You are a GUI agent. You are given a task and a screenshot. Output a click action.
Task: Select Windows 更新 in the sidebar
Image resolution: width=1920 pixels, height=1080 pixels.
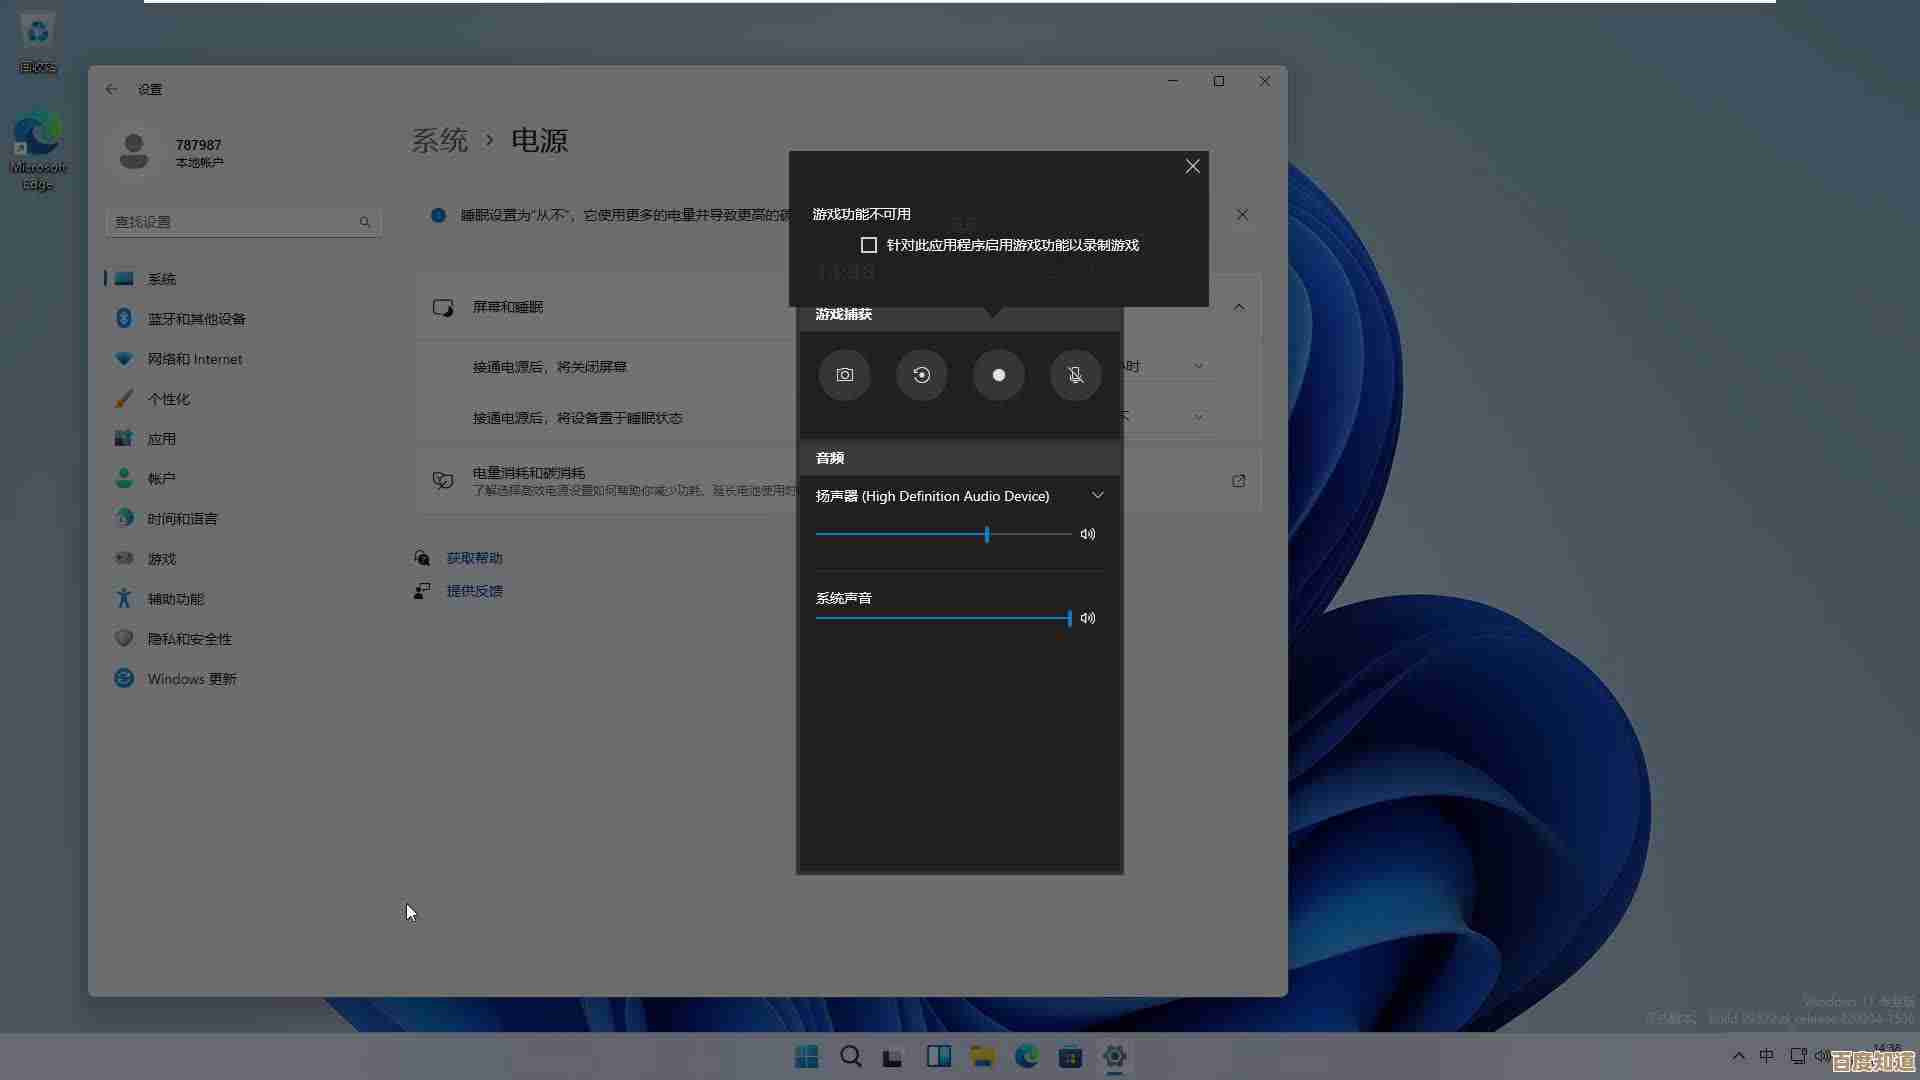(x=191, y=678)
